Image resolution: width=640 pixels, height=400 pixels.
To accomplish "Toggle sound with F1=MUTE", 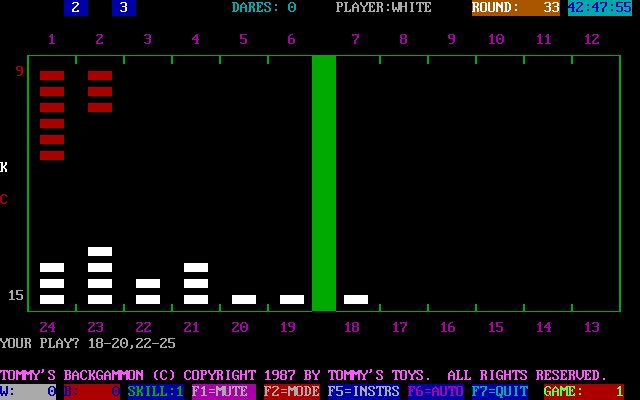I will pos(224,391).
